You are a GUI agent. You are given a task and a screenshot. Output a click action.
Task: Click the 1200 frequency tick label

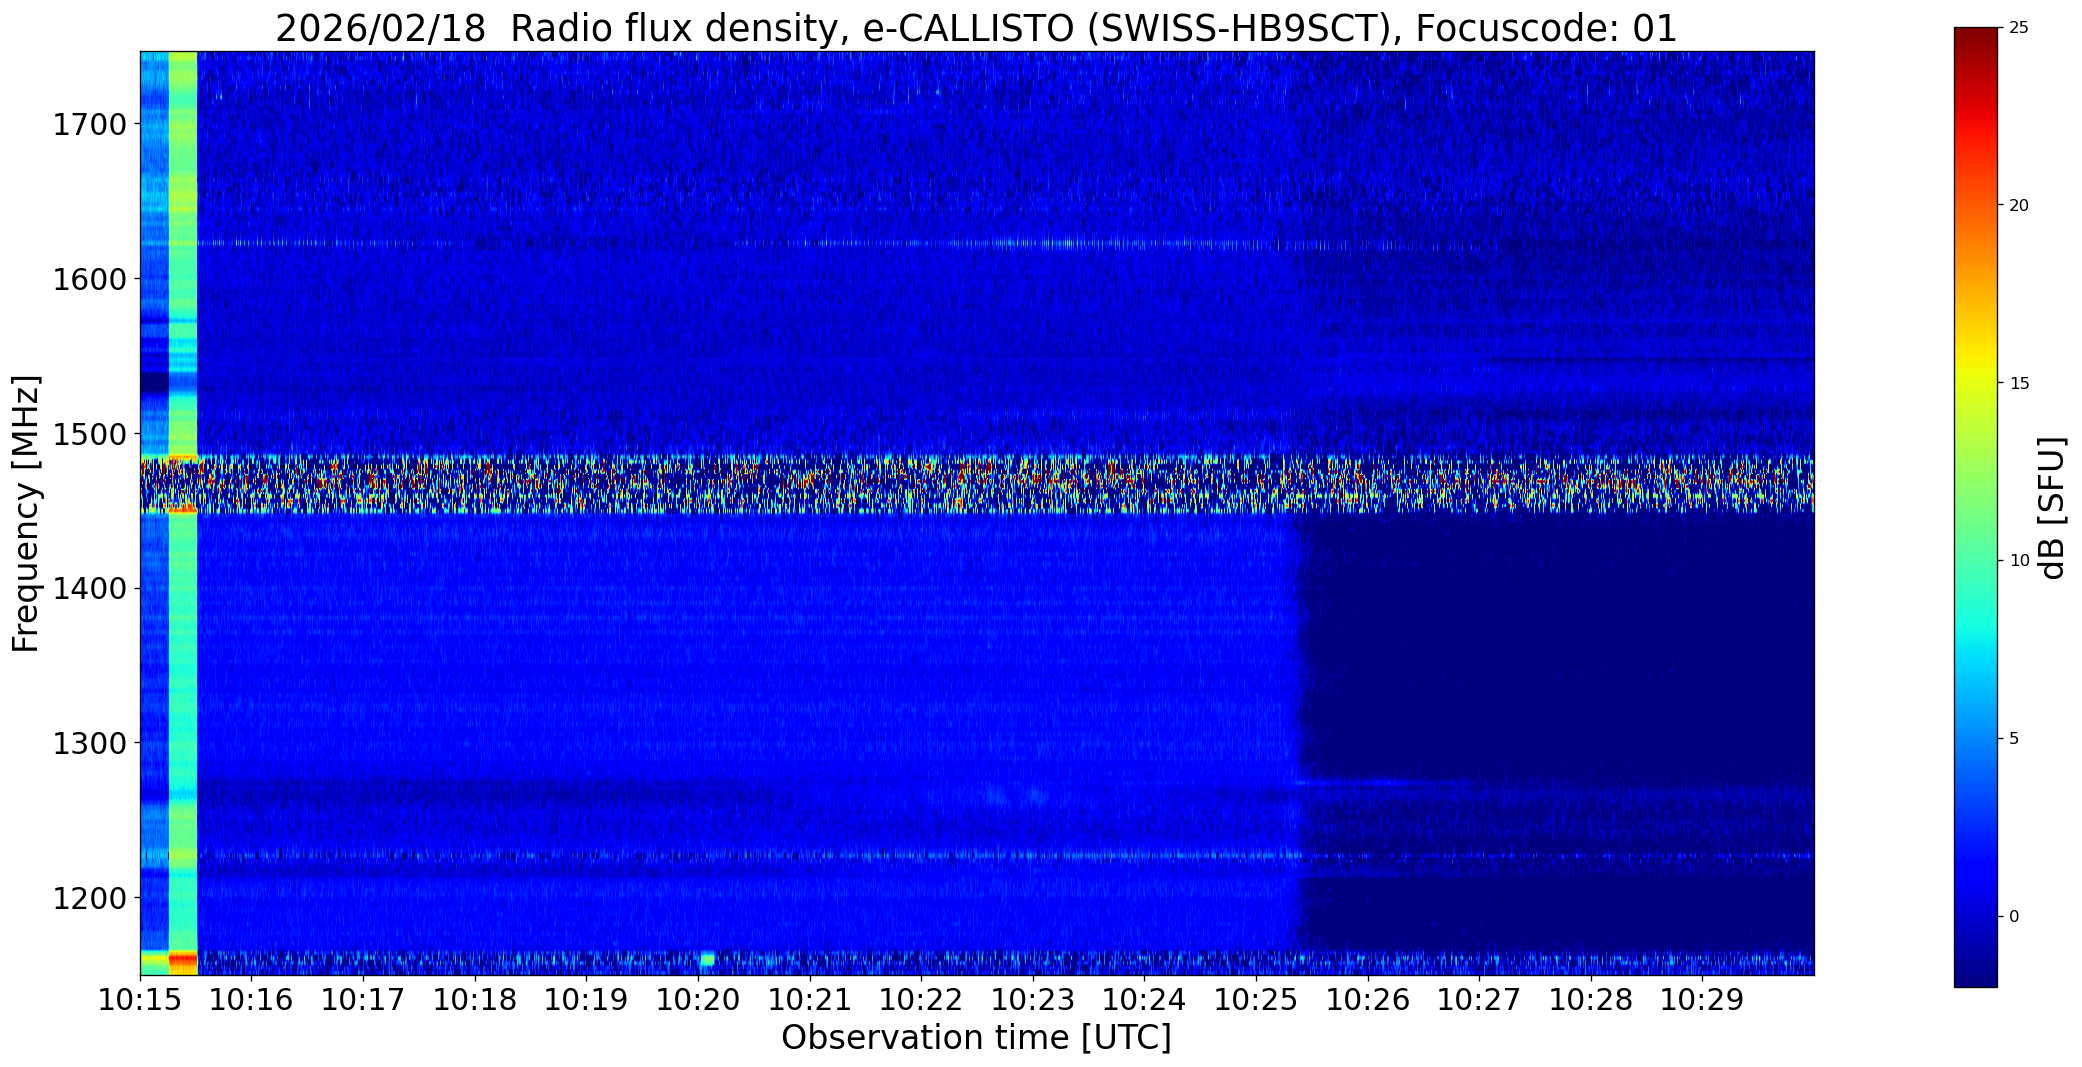click(x=89, y=898)
